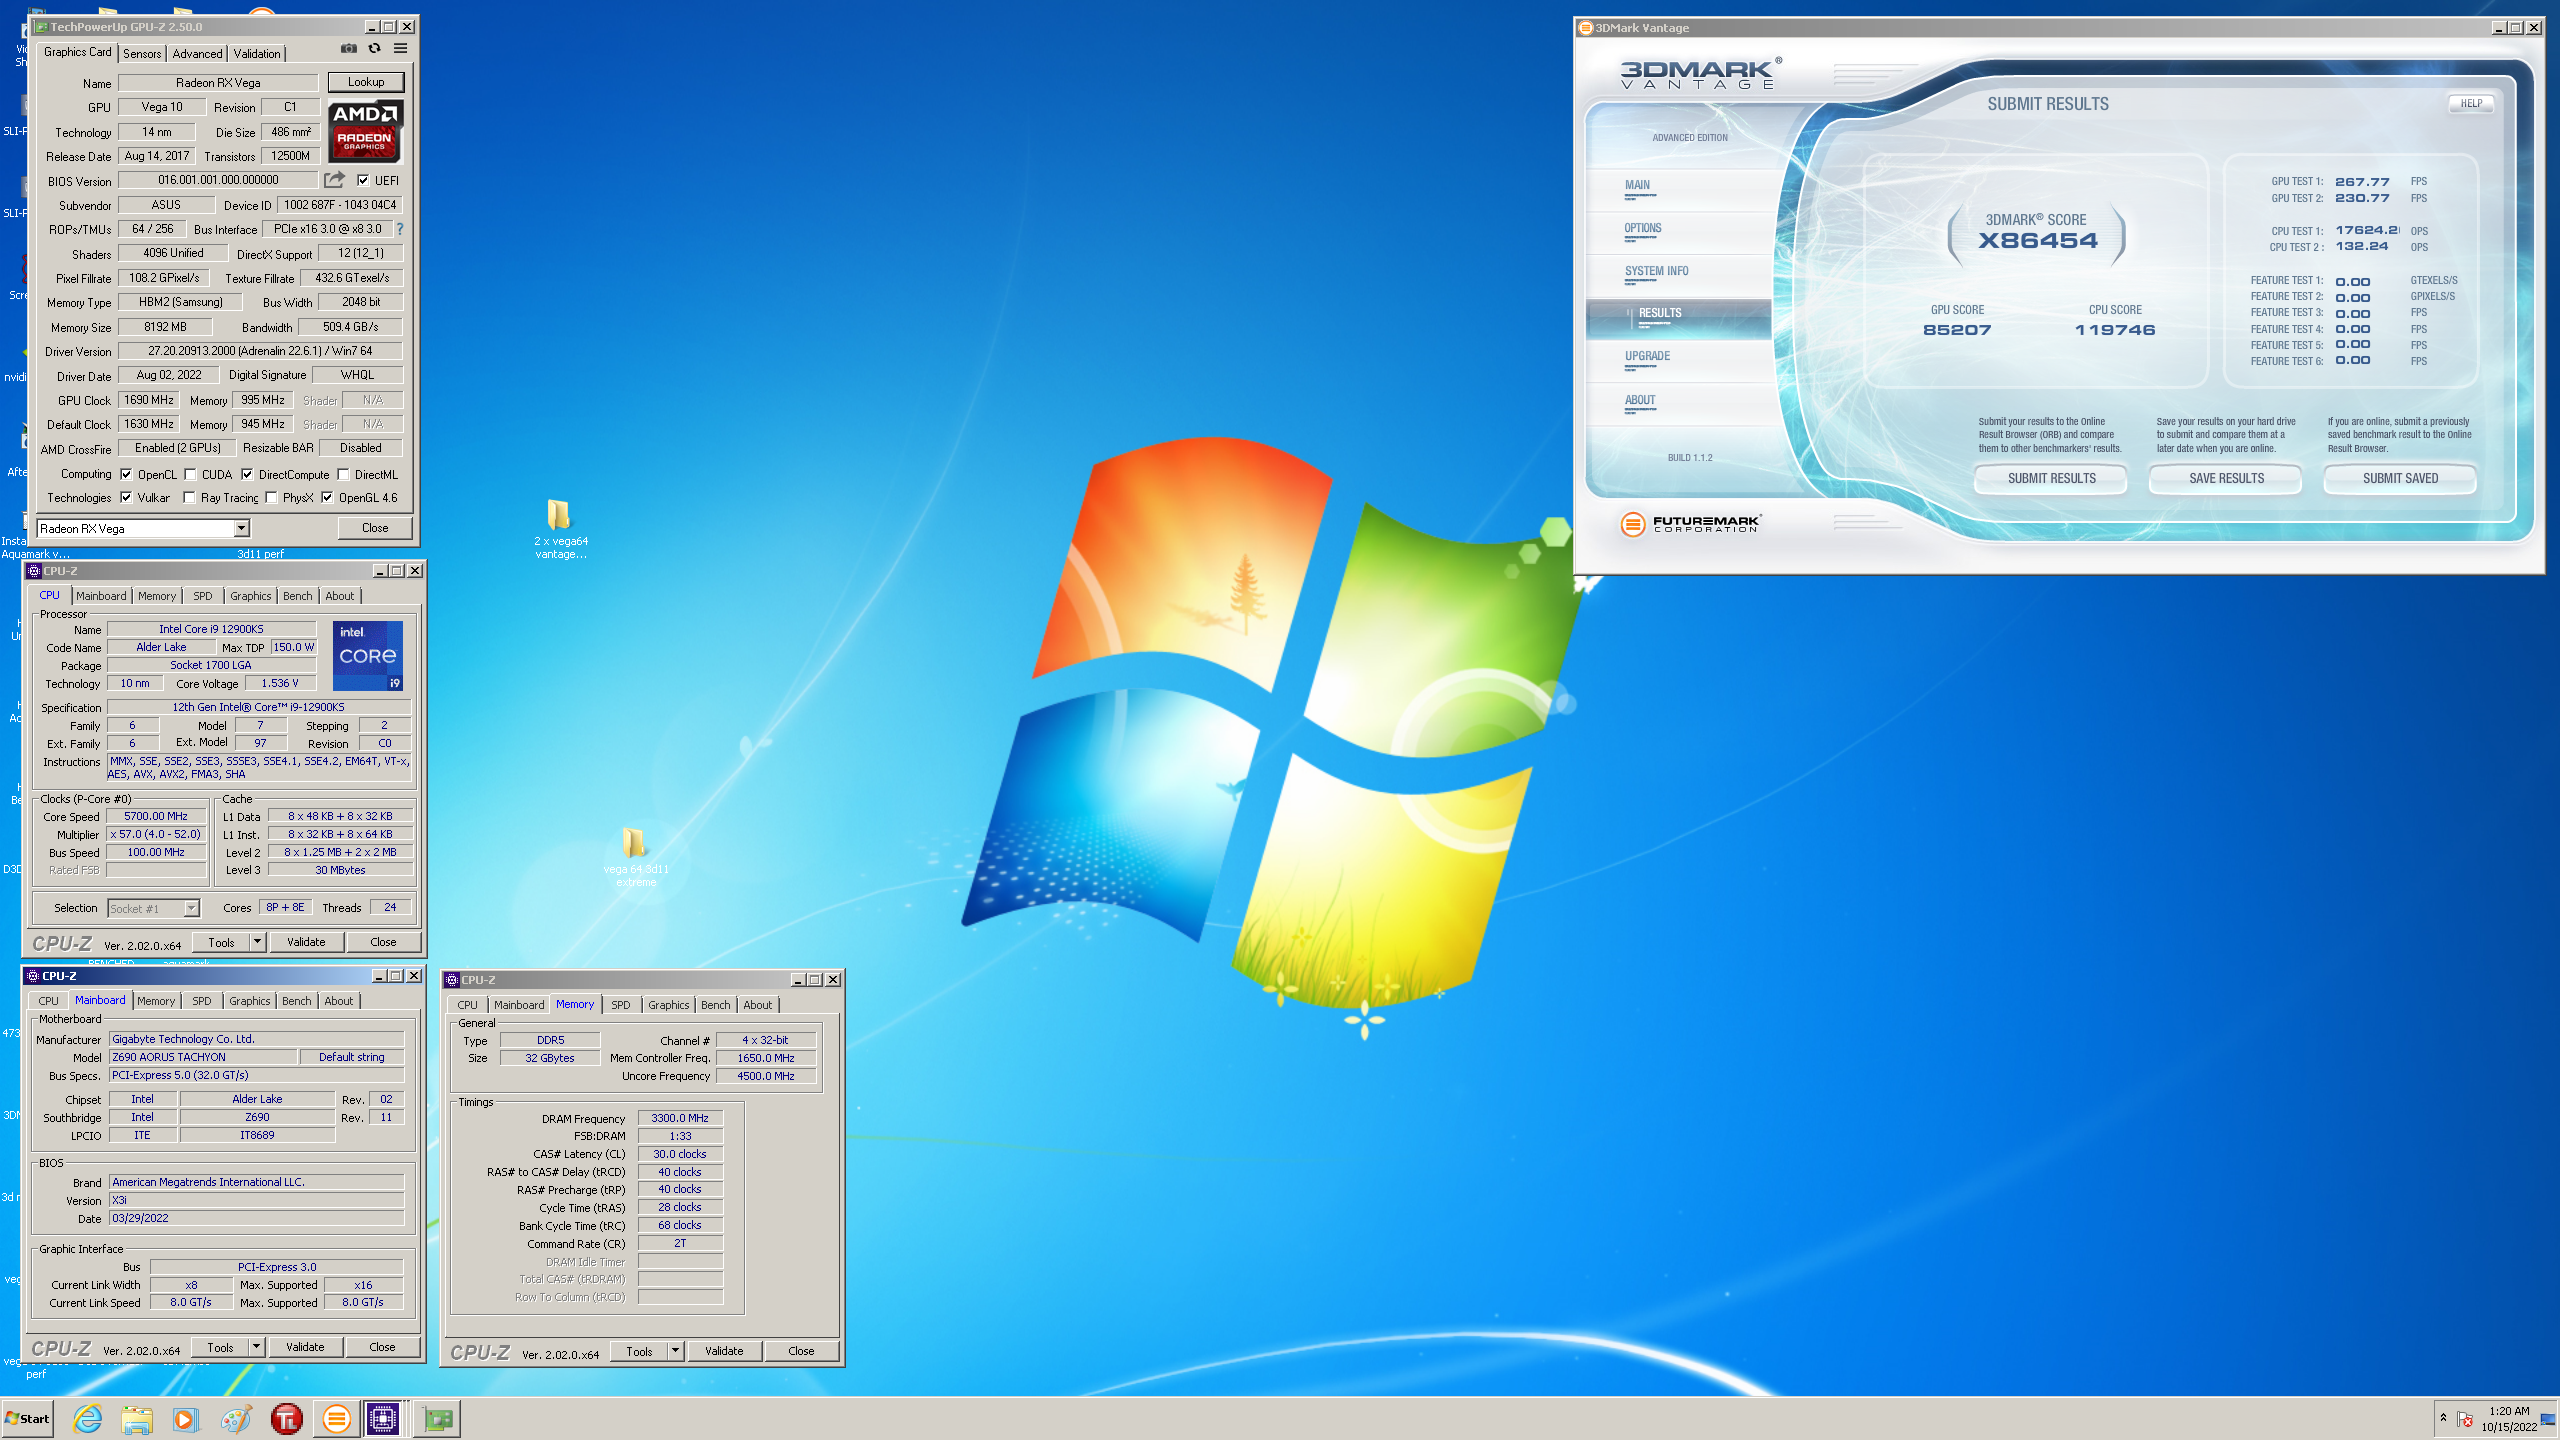Screen dimensions: 2560x1440
Task: Open UPGRADE section in 3DMark Vantage
Action: (x=1648, y=357)
